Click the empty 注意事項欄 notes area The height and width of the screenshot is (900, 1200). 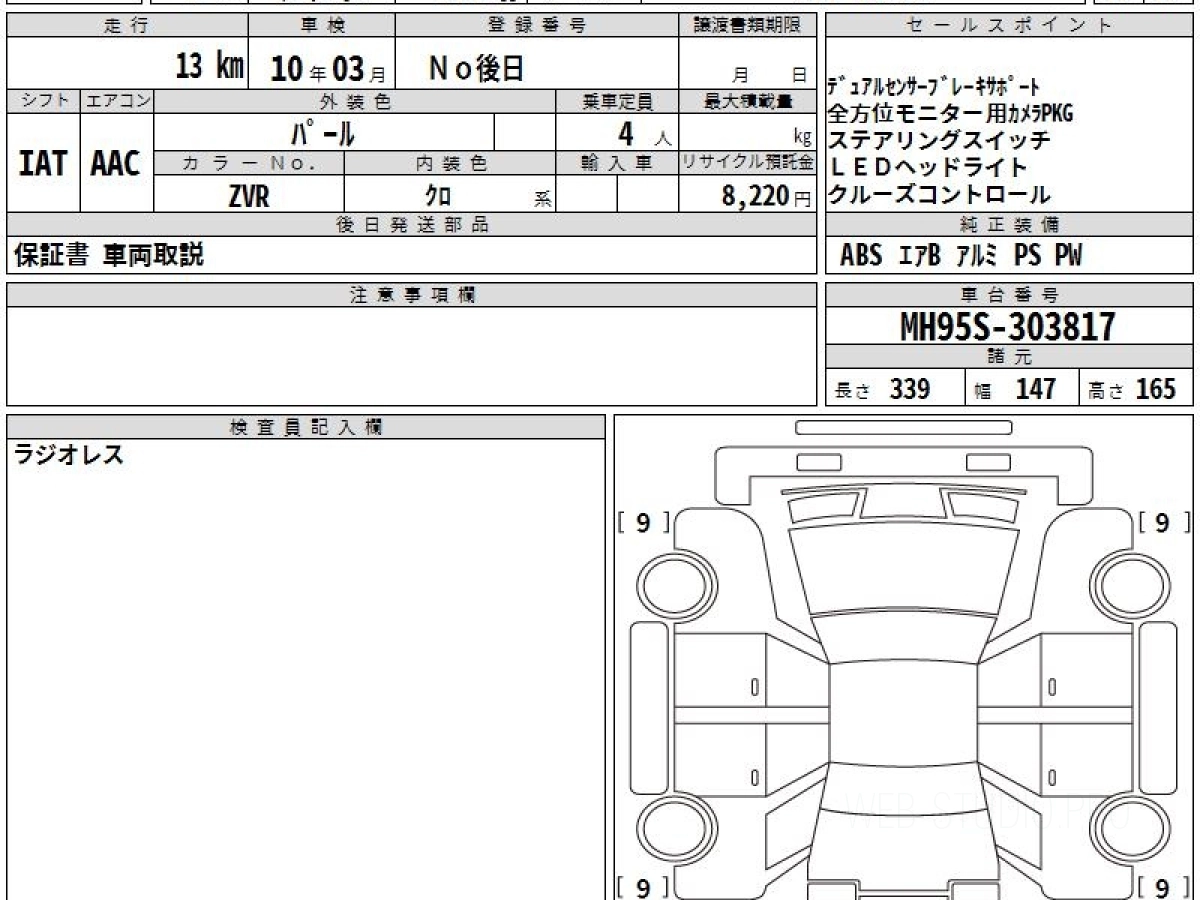[411, 355]
